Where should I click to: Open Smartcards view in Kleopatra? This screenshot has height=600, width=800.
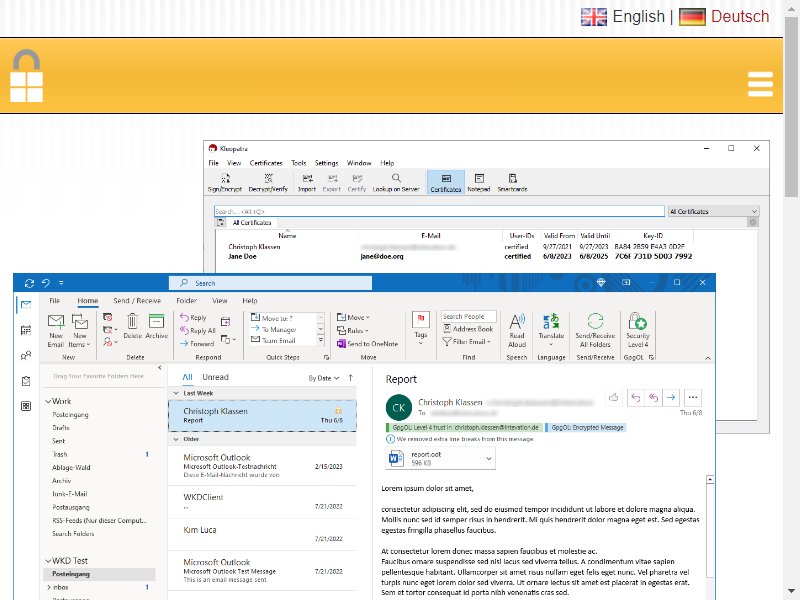point(512,182)
